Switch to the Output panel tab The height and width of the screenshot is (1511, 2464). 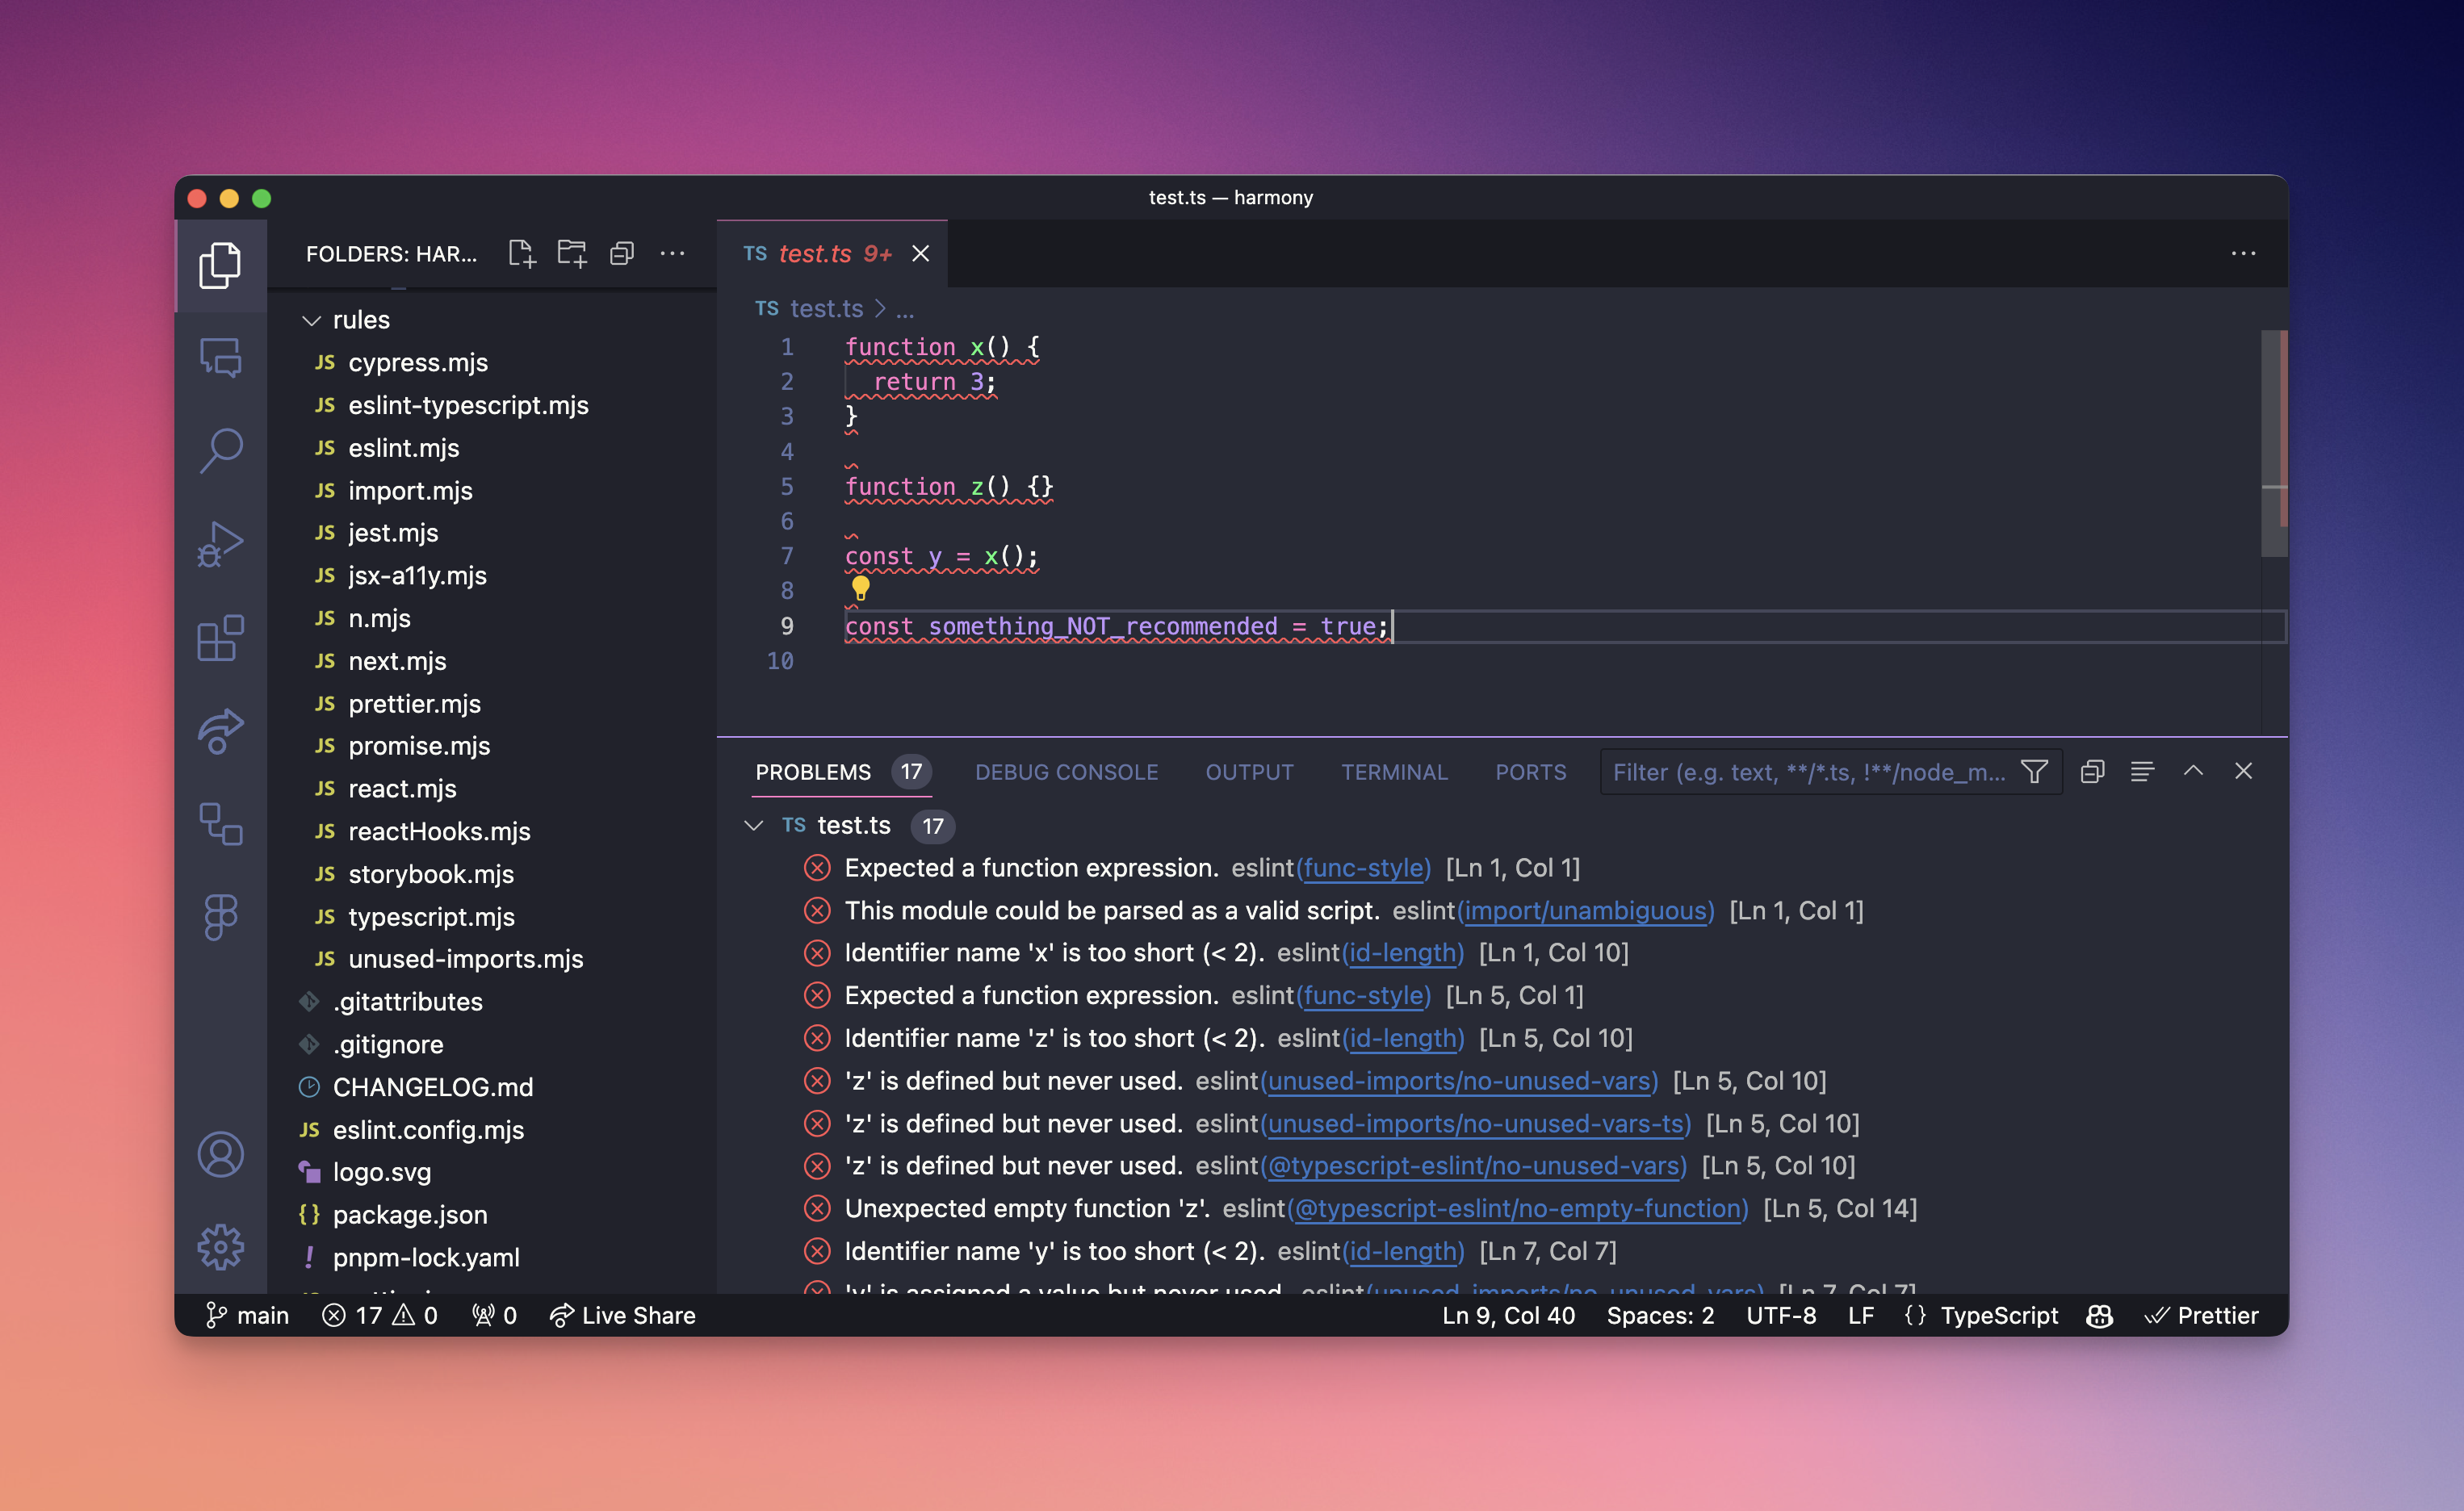(1249, 772)
